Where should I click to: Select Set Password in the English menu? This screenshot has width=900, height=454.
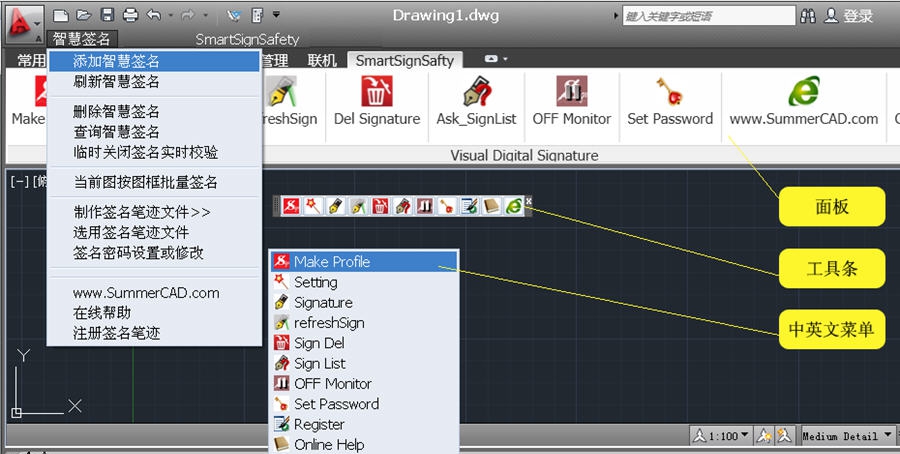coord(364,404)
